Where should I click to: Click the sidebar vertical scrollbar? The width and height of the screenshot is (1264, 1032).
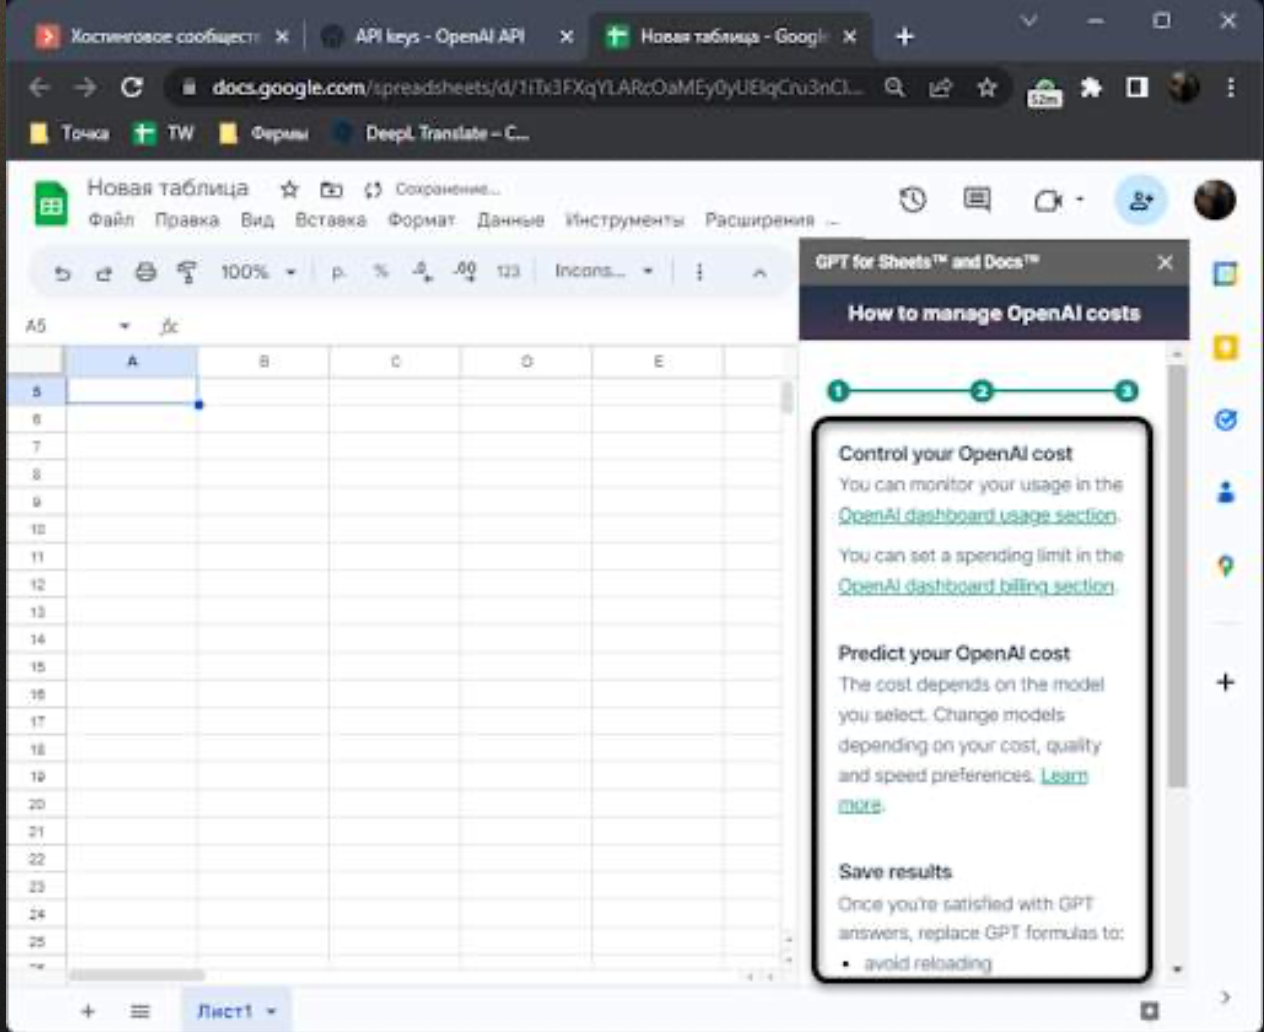point(1177,580)
